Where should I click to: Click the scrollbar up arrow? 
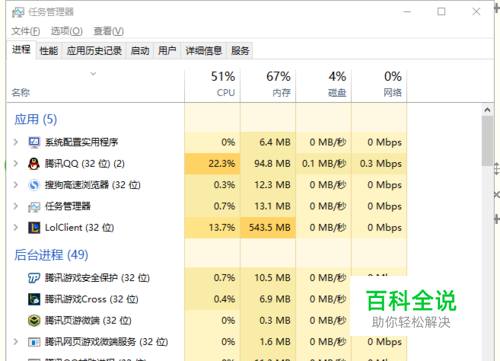click(487, 110)
